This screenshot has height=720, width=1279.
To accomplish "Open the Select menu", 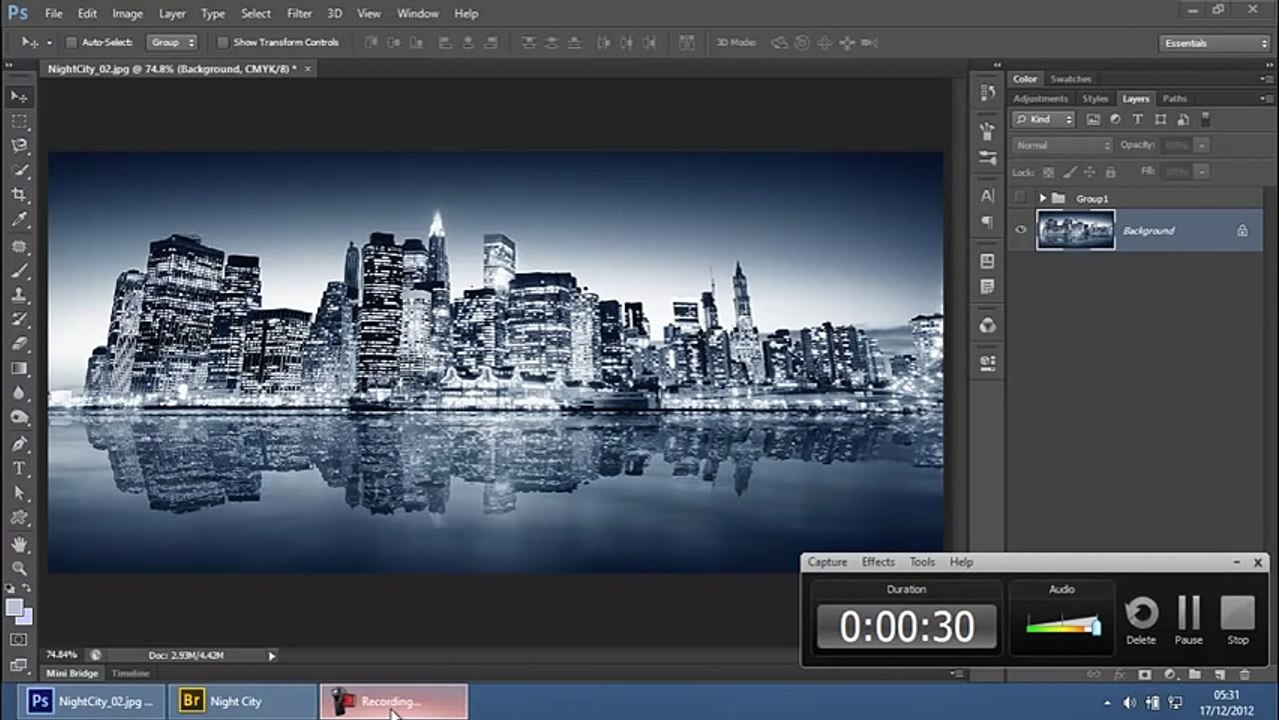I will pos(256,14).
